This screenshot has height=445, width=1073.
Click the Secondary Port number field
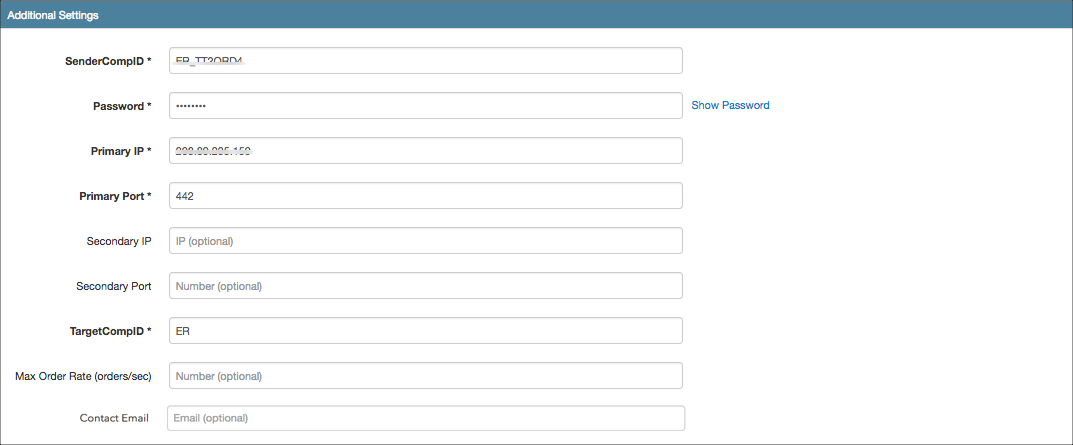[426, 285]
